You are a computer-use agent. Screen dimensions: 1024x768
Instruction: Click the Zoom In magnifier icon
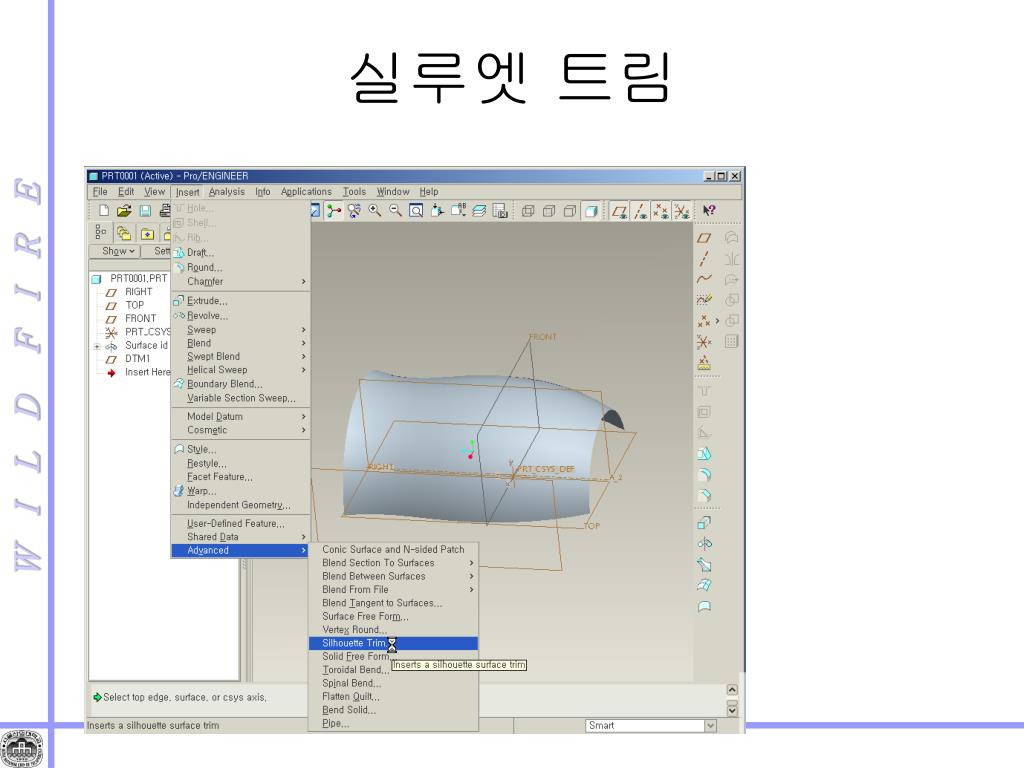point(375,210)
